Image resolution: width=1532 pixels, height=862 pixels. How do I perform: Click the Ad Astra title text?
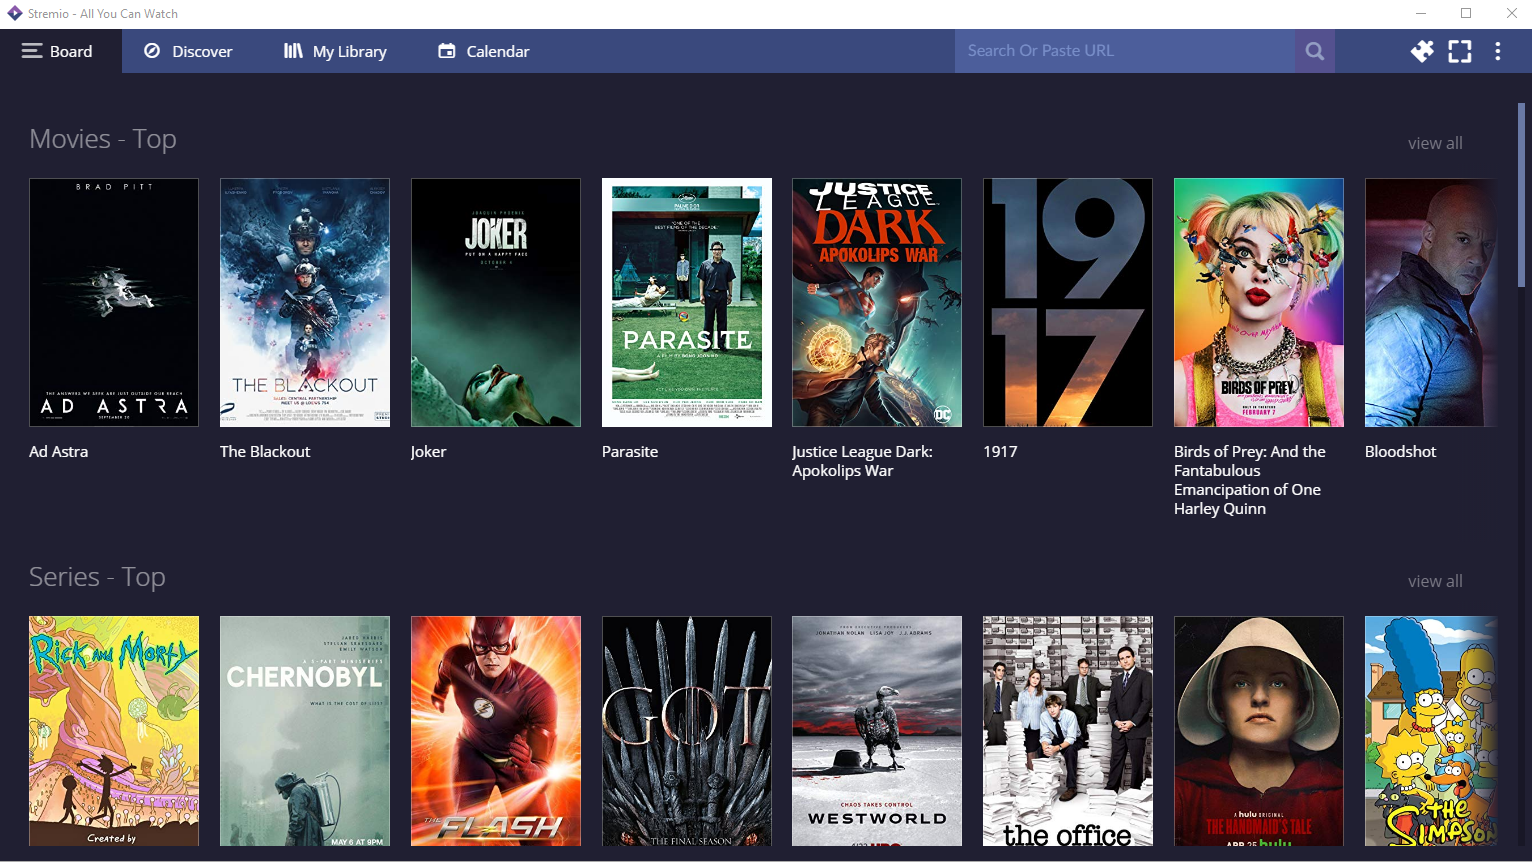[59, 452]
